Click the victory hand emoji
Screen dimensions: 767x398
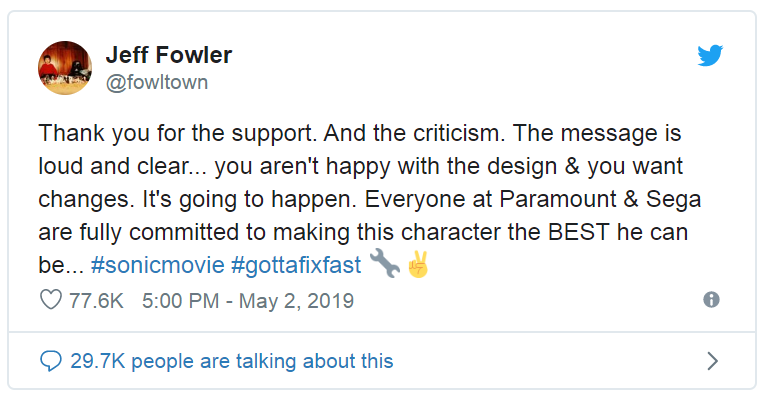click(418, 265)
